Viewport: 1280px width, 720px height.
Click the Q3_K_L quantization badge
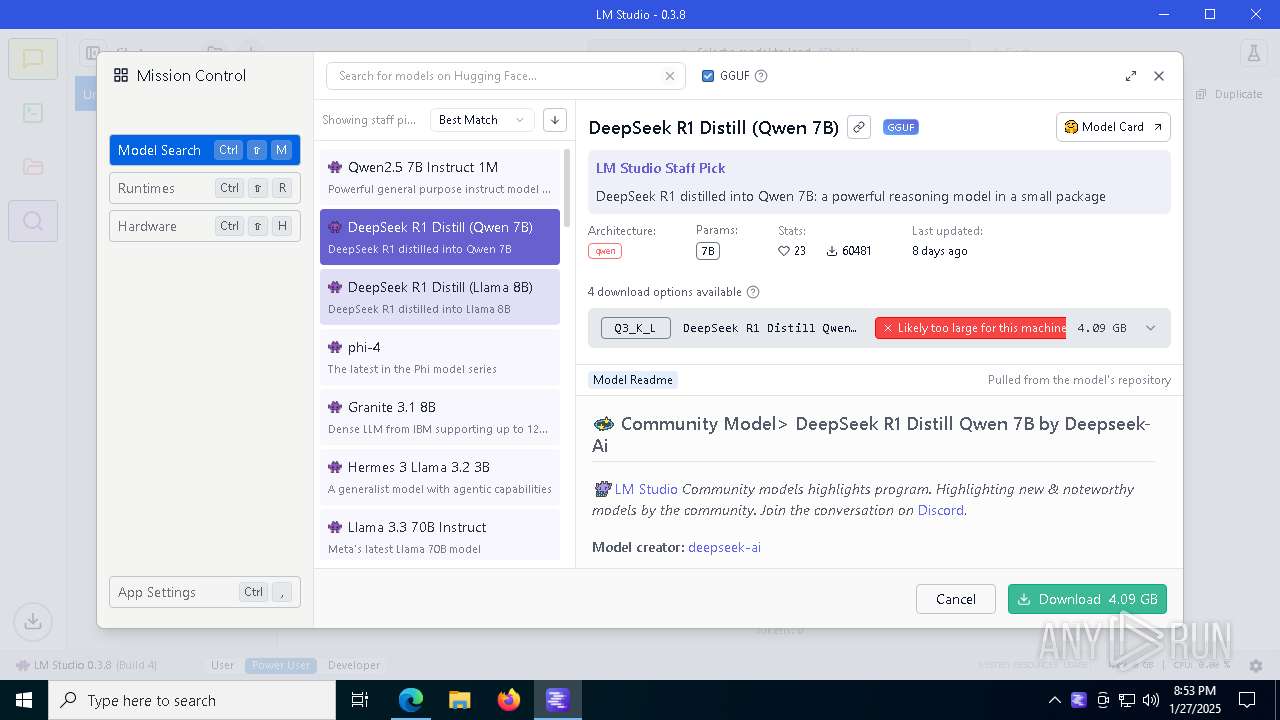pos(635,328)
